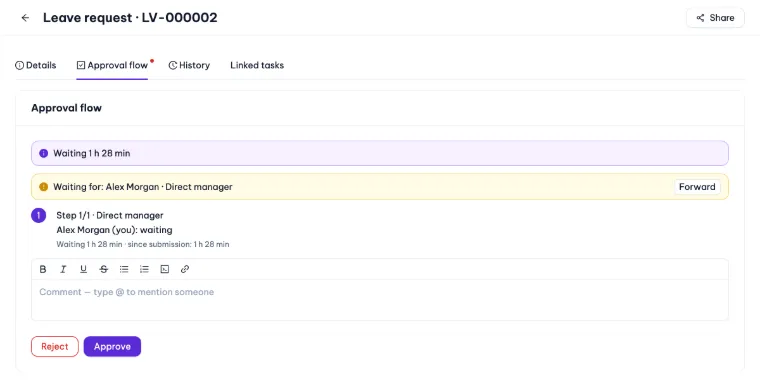The height and width of the screenshot is (380, 760).
Task: Click the 'since submission: 1 h 28 min' text
Action: (x=179, y=244)
